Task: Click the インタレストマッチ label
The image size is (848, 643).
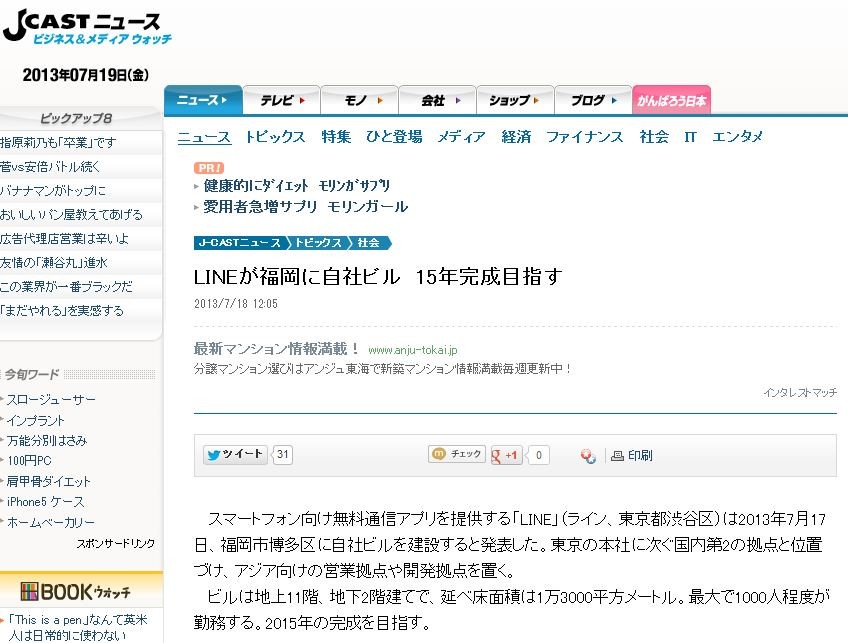Action: (800, 393)
